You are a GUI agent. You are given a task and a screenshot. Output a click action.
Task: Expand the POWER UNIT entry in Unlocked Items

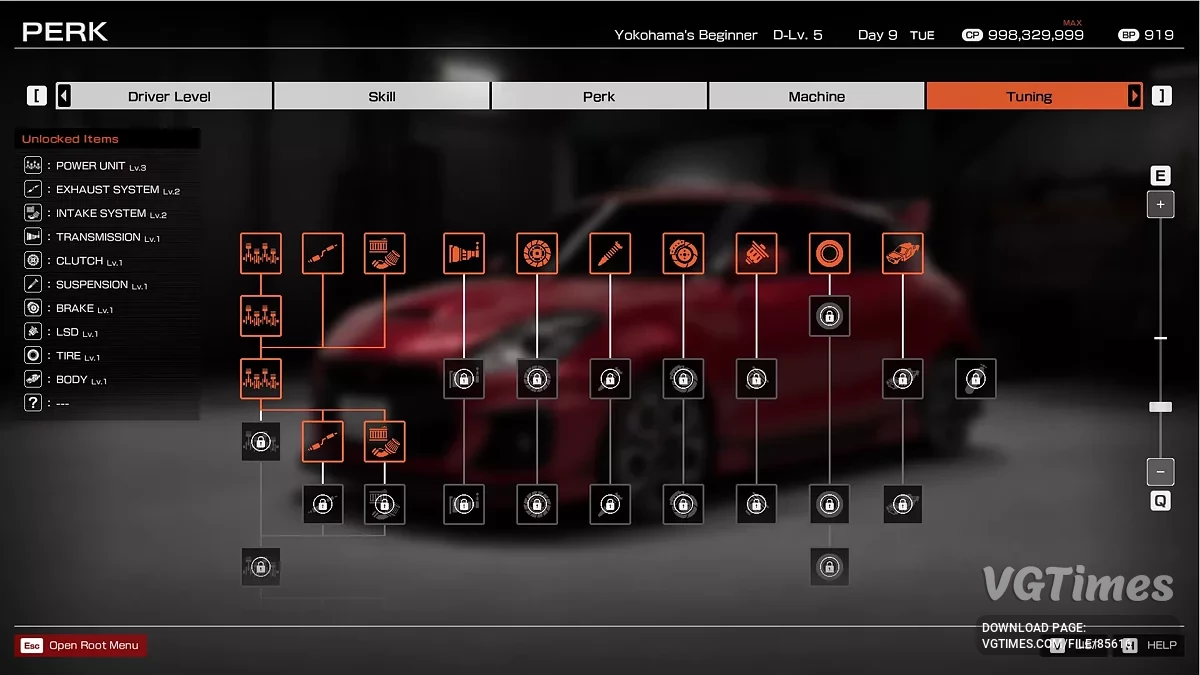point(90,165)
